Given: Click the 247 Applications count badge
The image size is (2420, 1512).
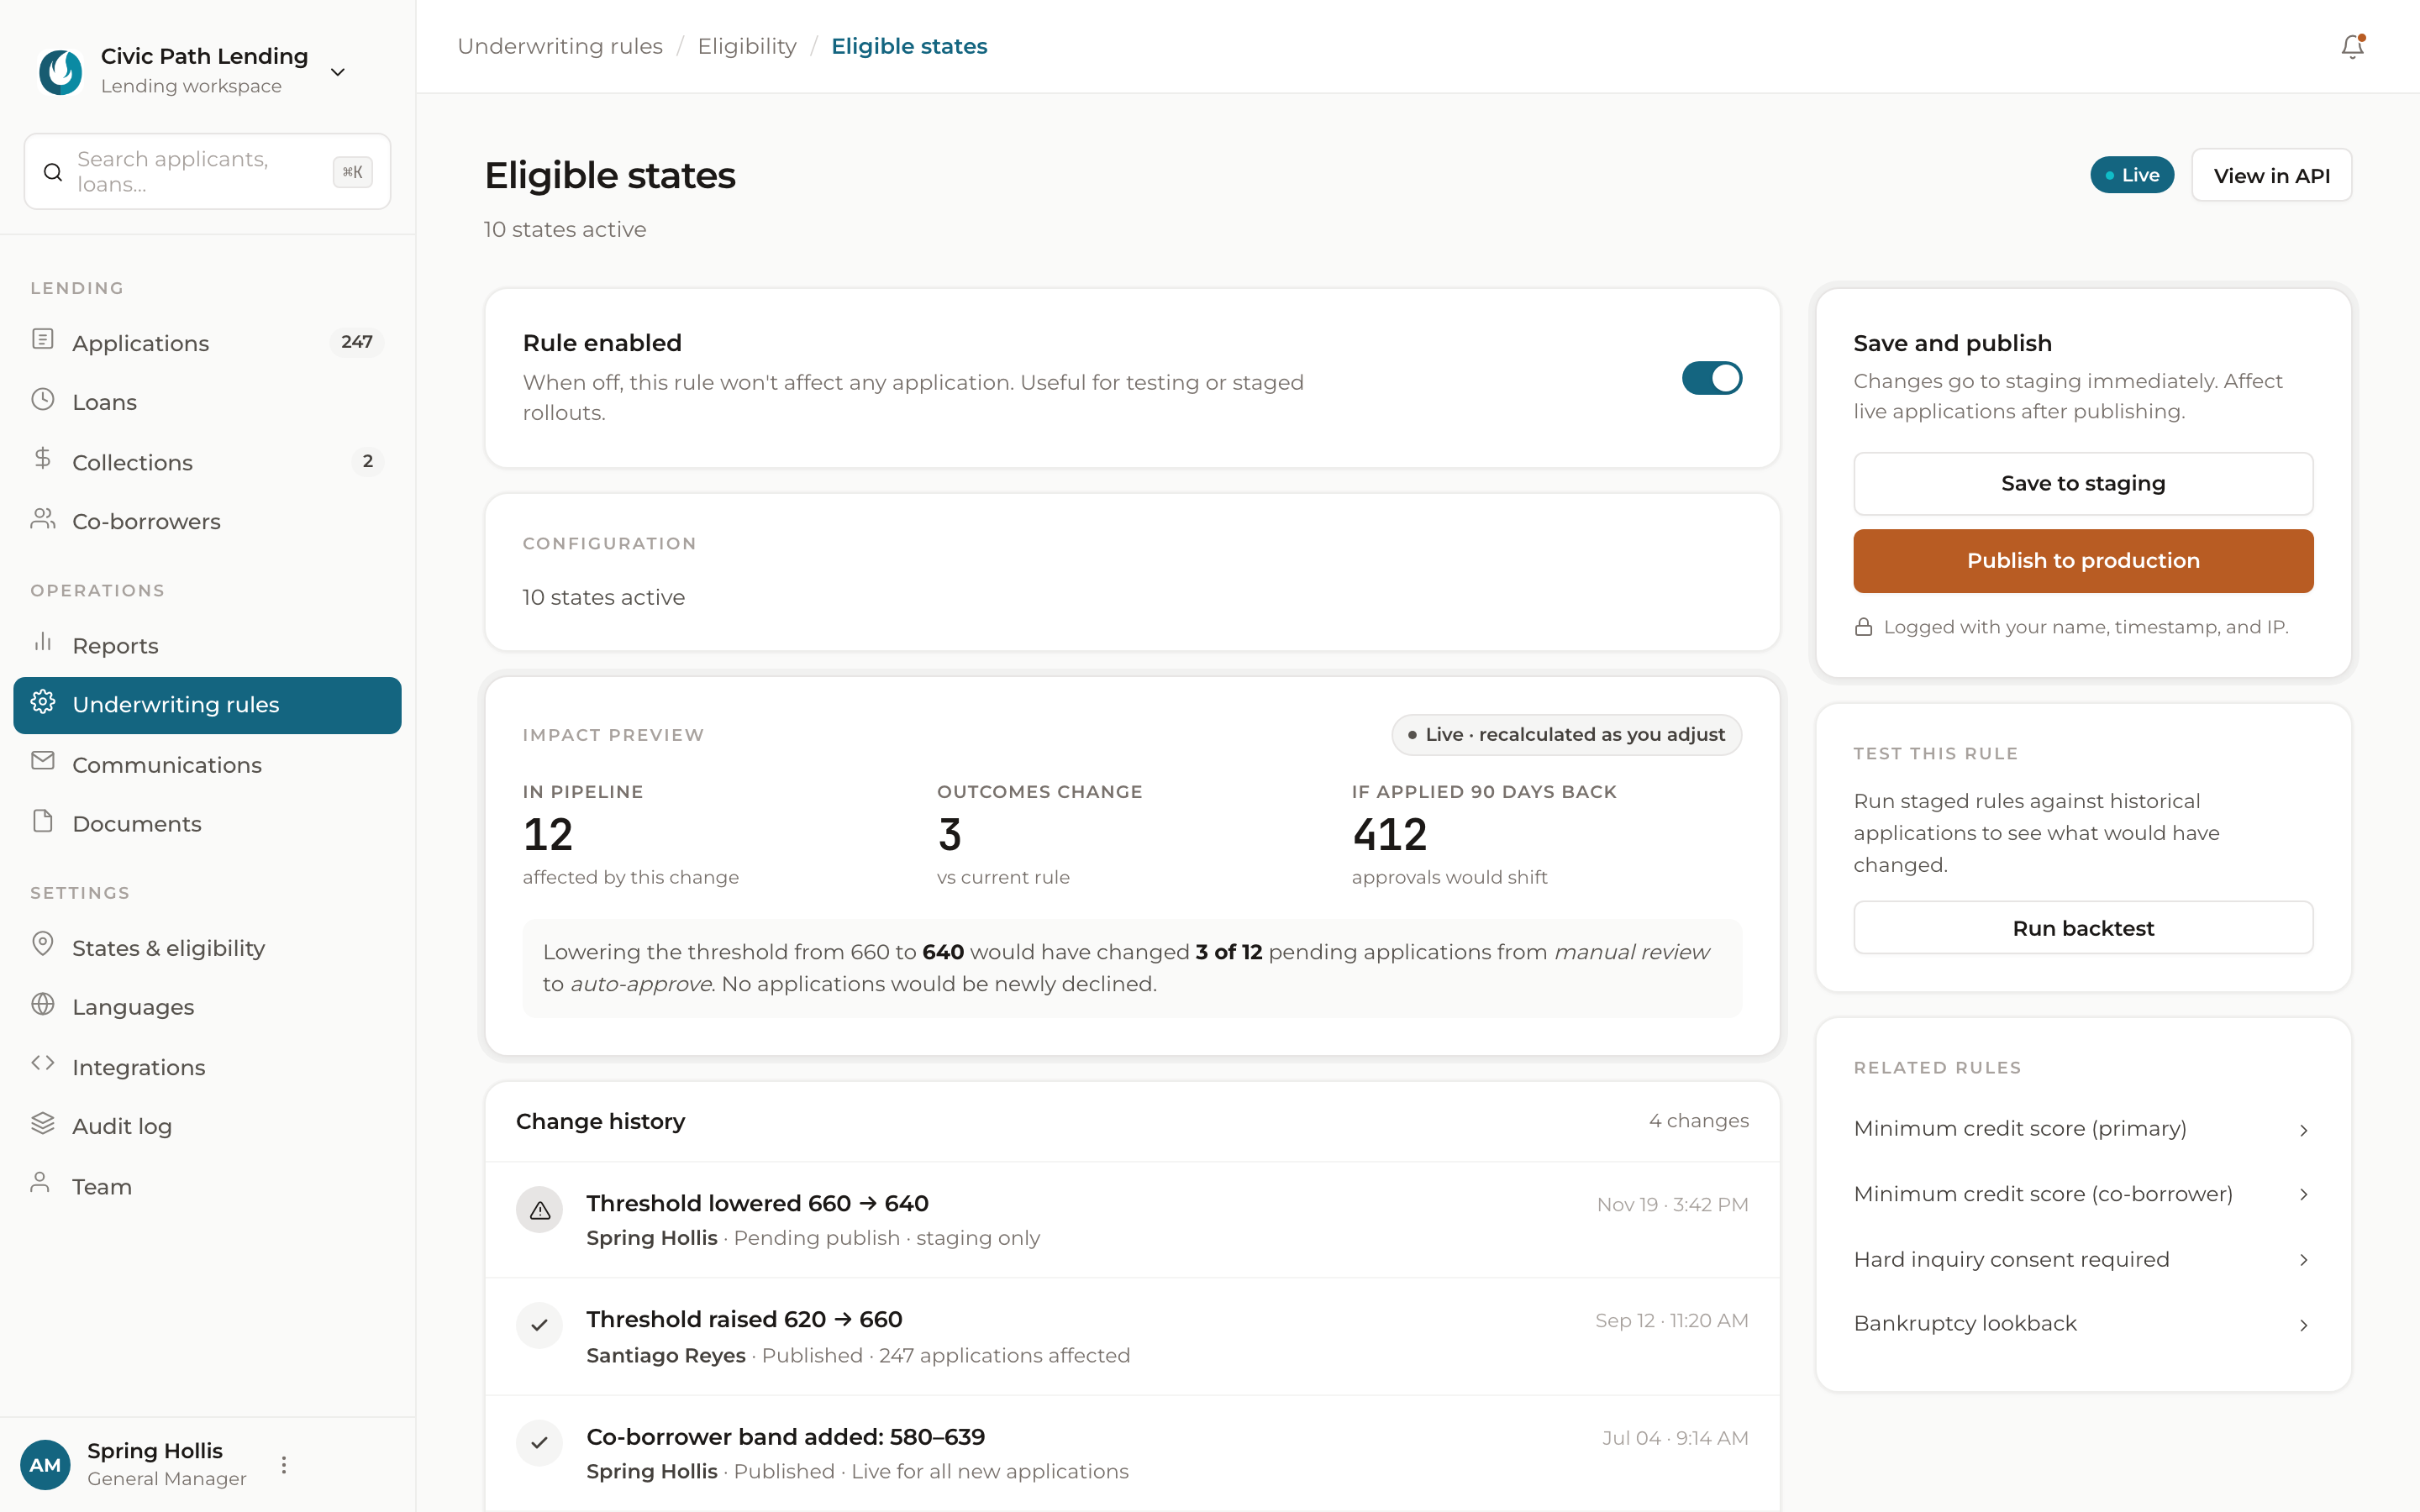Looking at the screenshot, I should pos(357,342).
